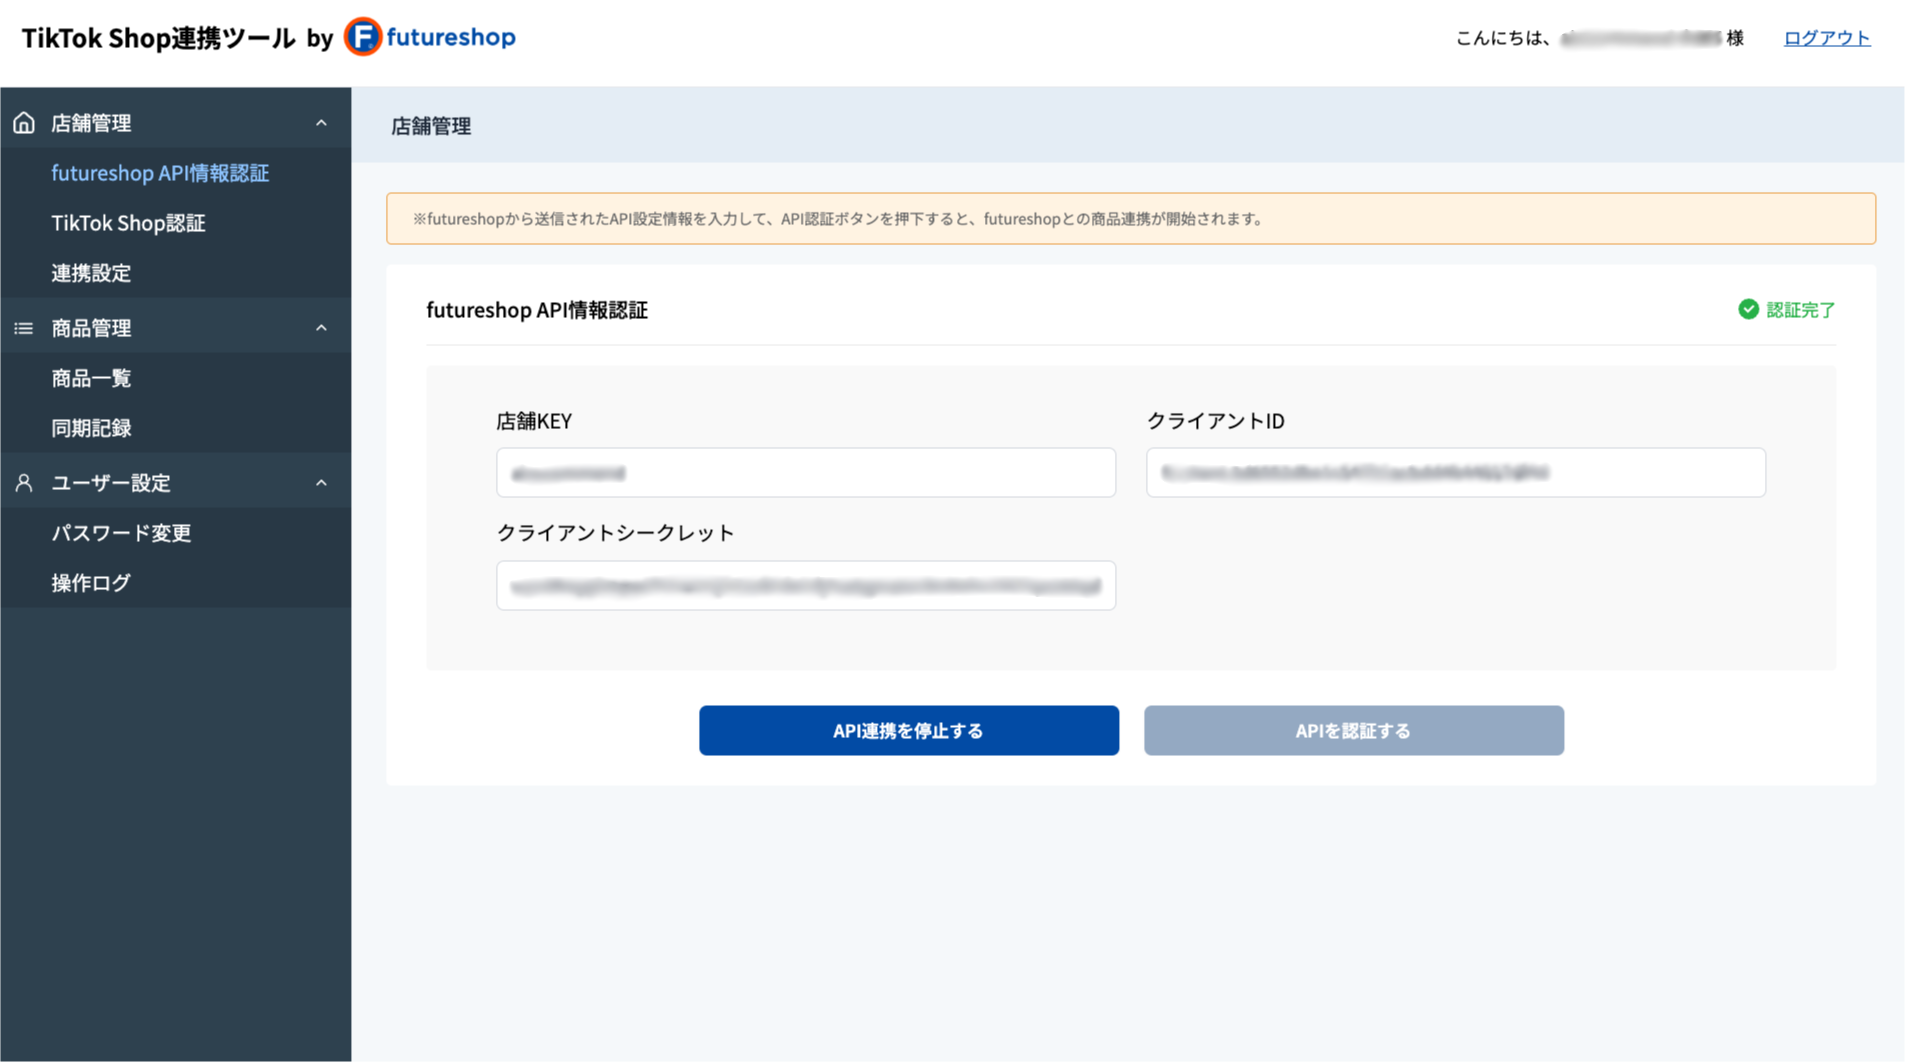
Task: Click the home icon beside 店舗管理
Action: pyautogui.click(x=23, y=121)
